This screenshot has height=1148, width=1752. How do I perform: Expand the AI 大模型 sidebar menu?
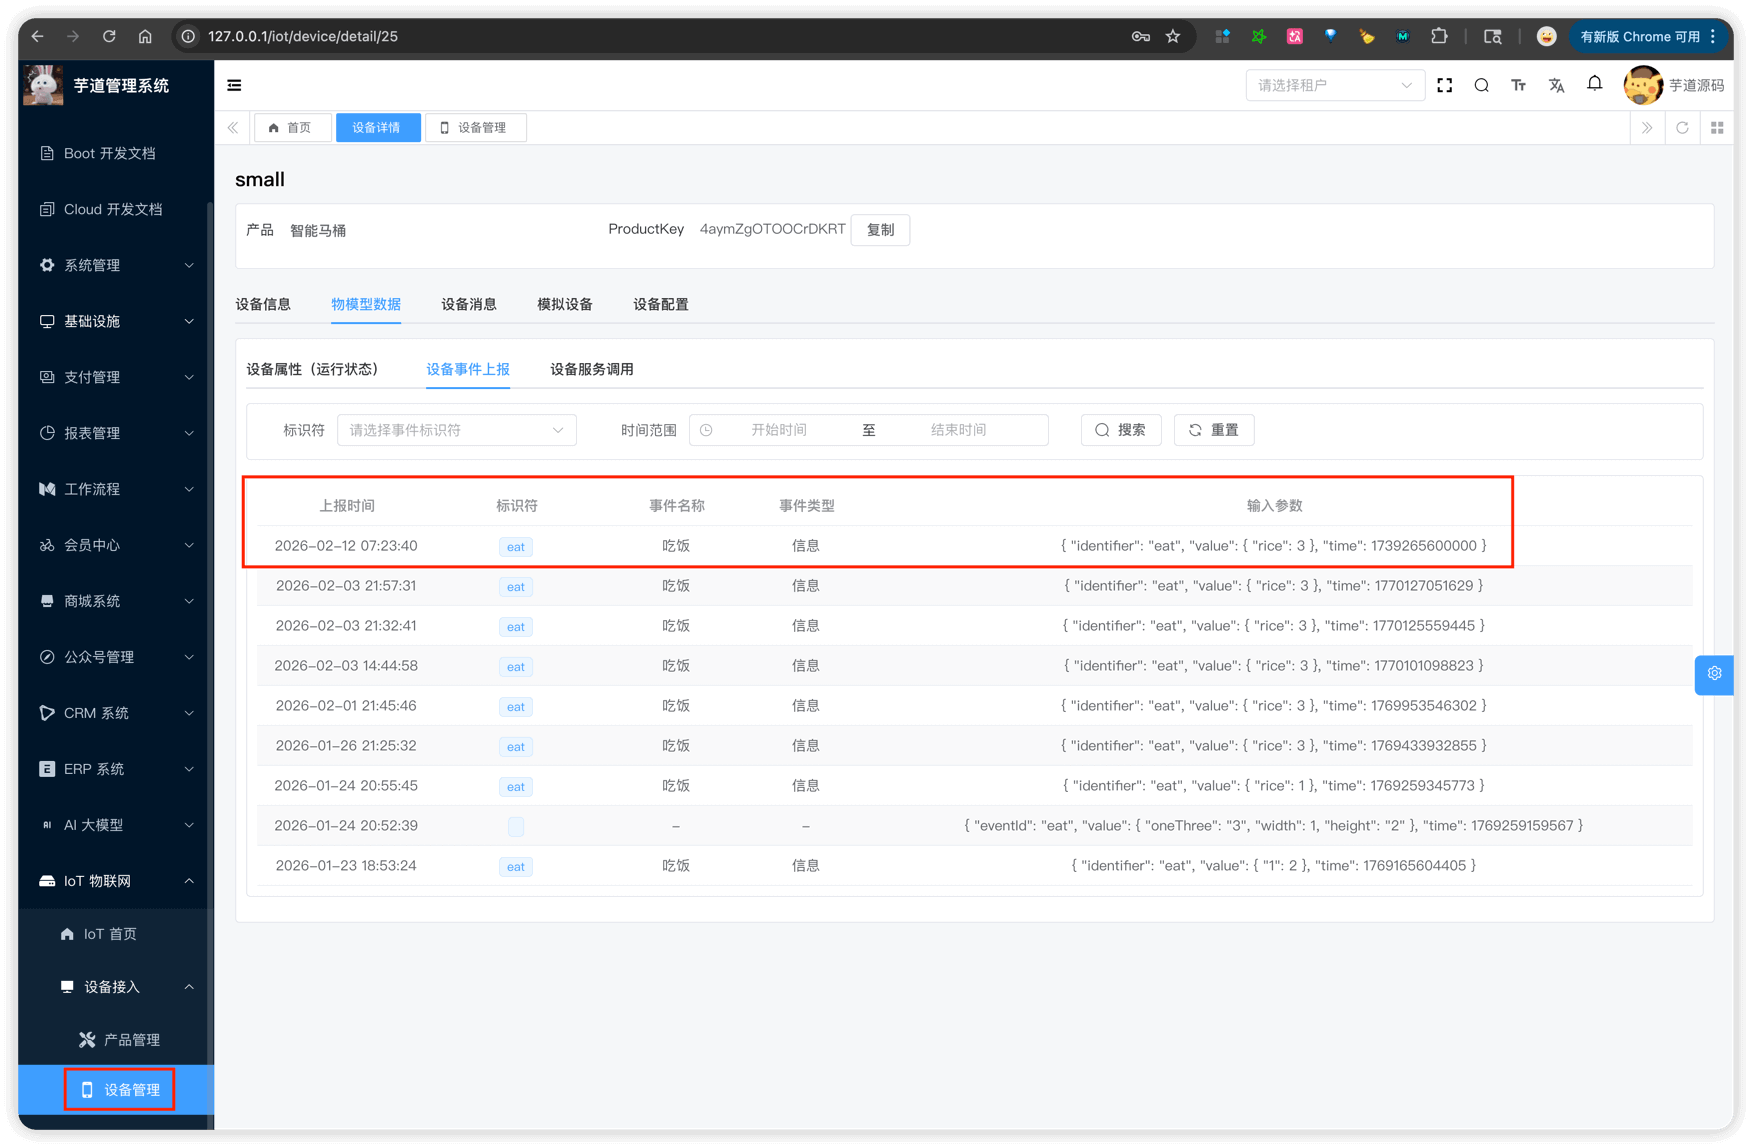(x=116, y=825)
